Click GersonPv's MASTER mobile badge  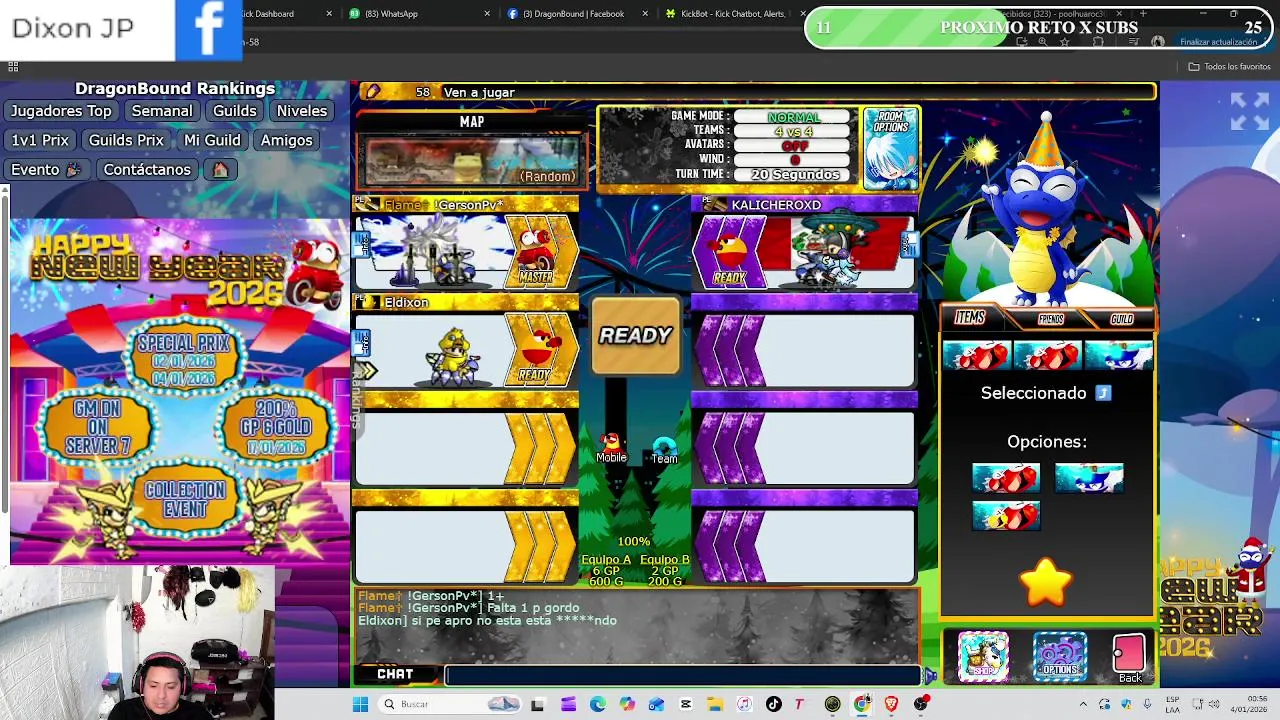pos(536,254)
